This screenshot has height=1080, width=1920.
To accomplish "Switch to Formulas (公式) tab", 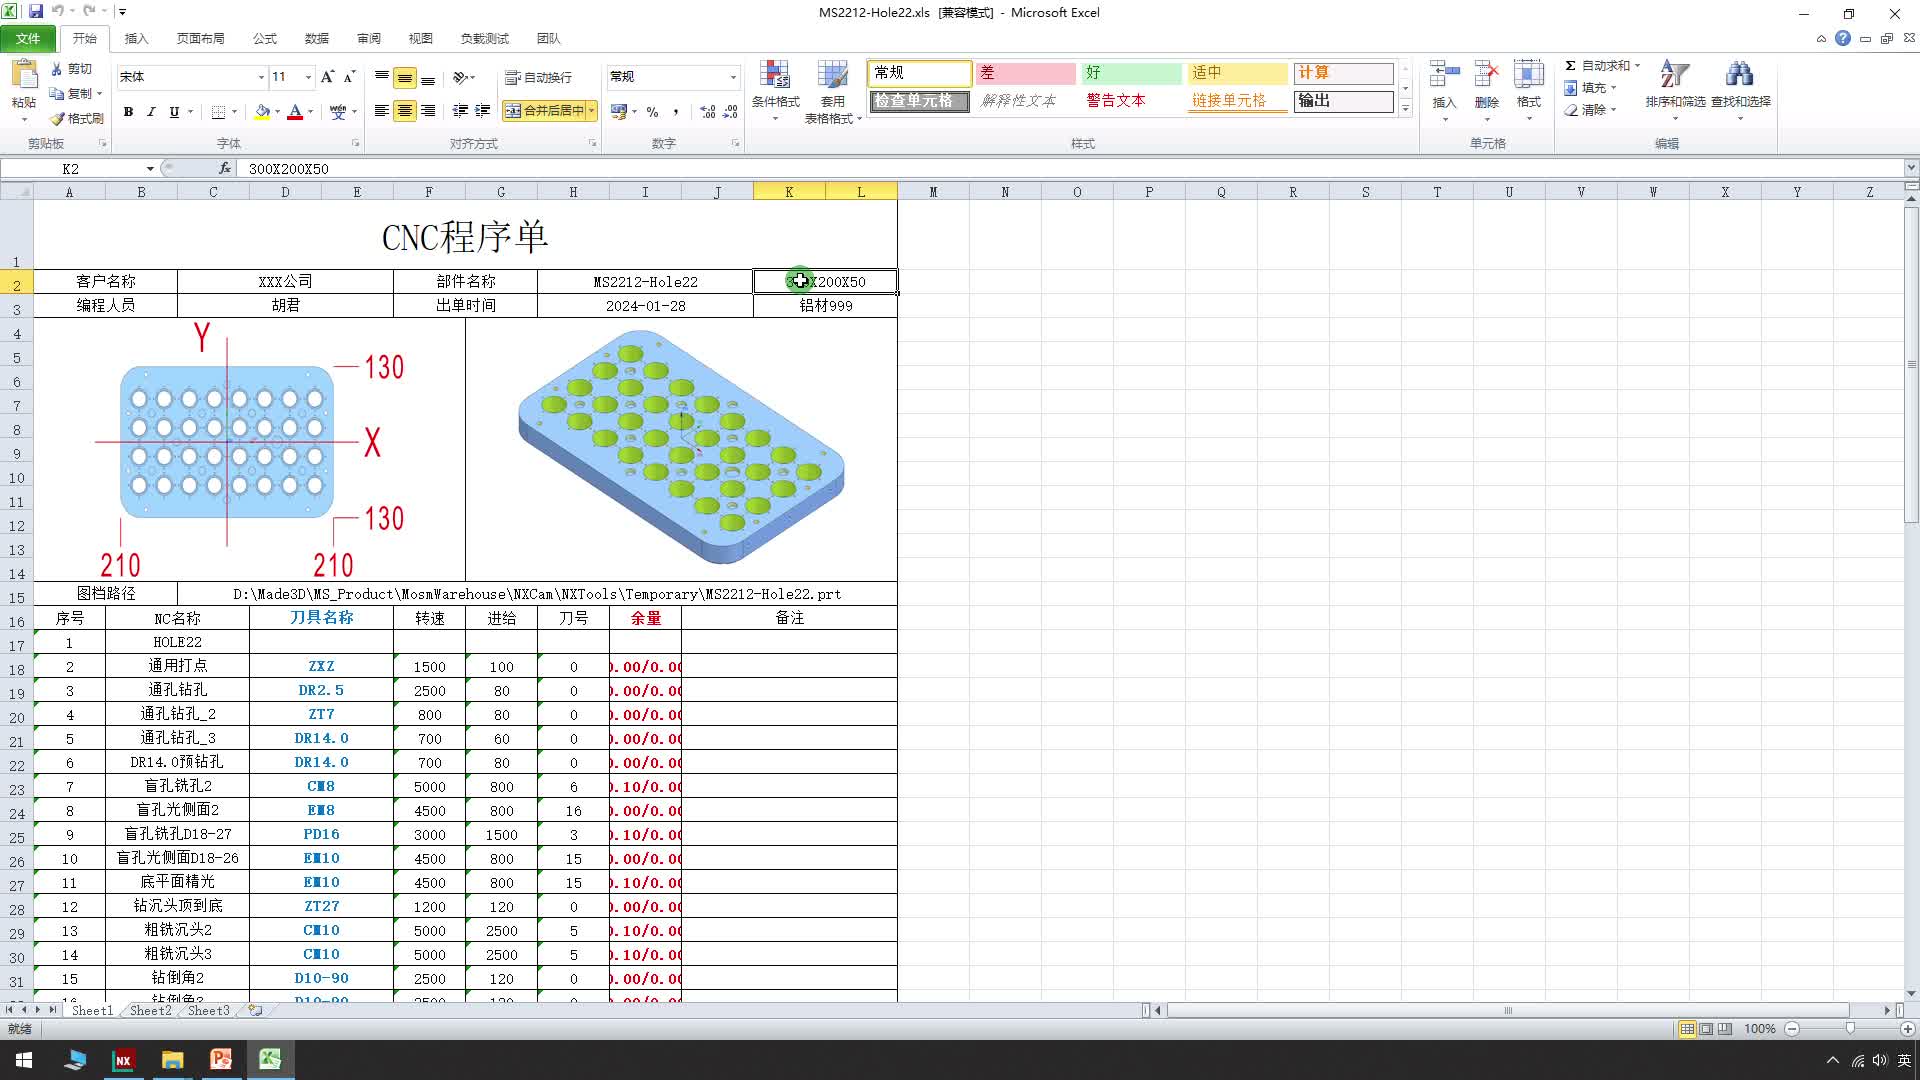I will point(265,38).
